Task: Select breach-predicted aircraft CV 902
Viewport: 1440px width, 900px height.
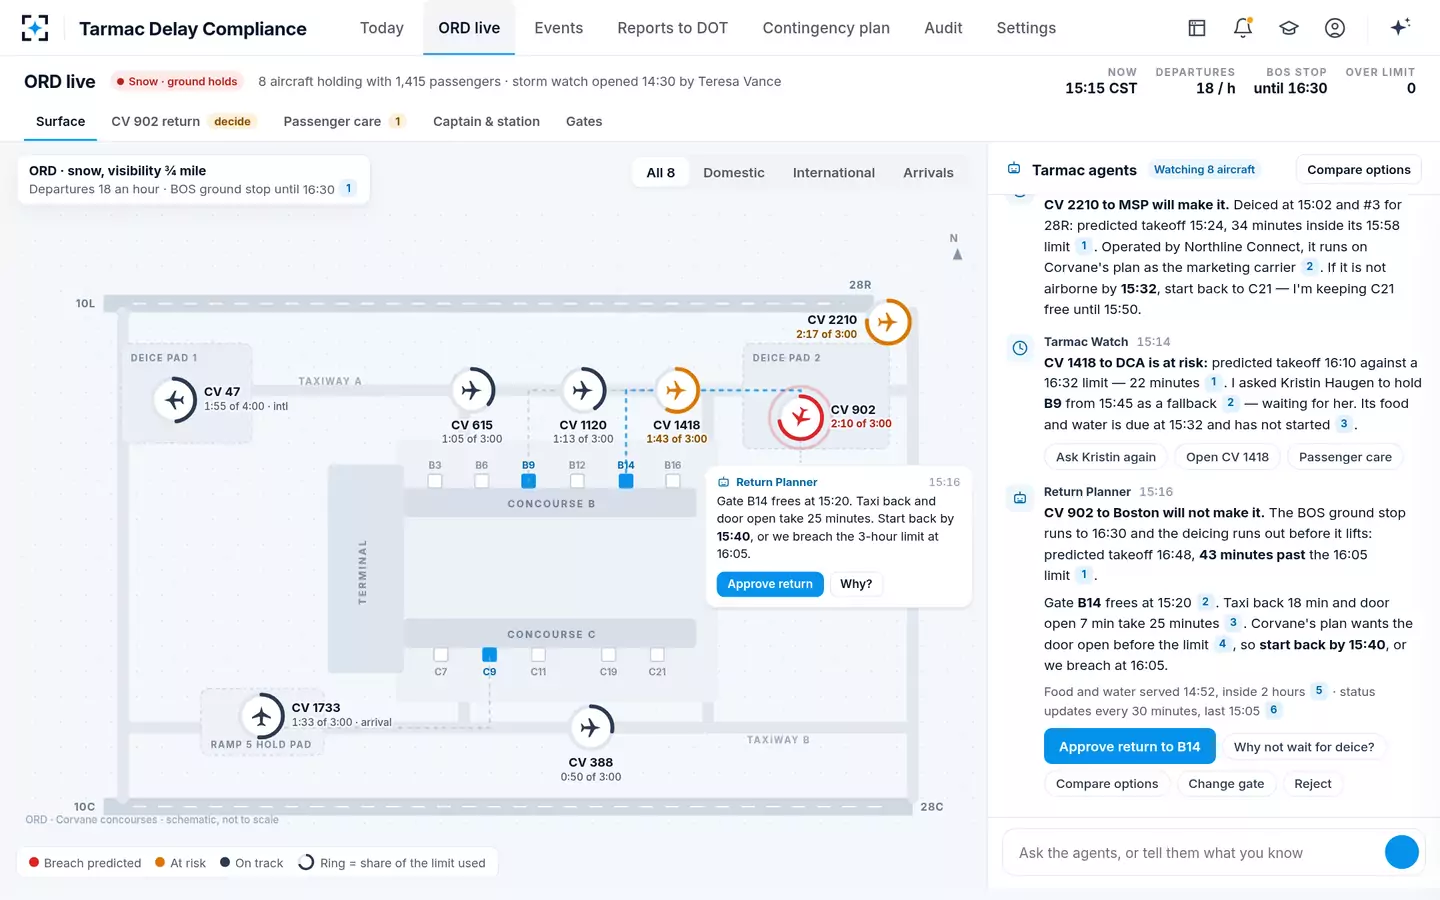Action: (800, 416)
